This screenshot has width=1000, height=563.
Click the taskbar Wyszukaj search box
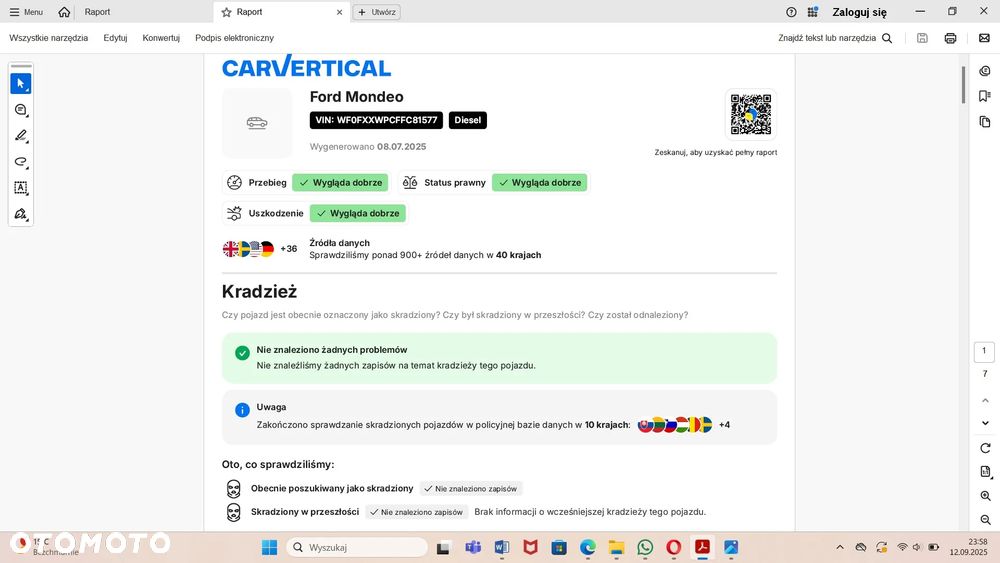click(357, 548)
